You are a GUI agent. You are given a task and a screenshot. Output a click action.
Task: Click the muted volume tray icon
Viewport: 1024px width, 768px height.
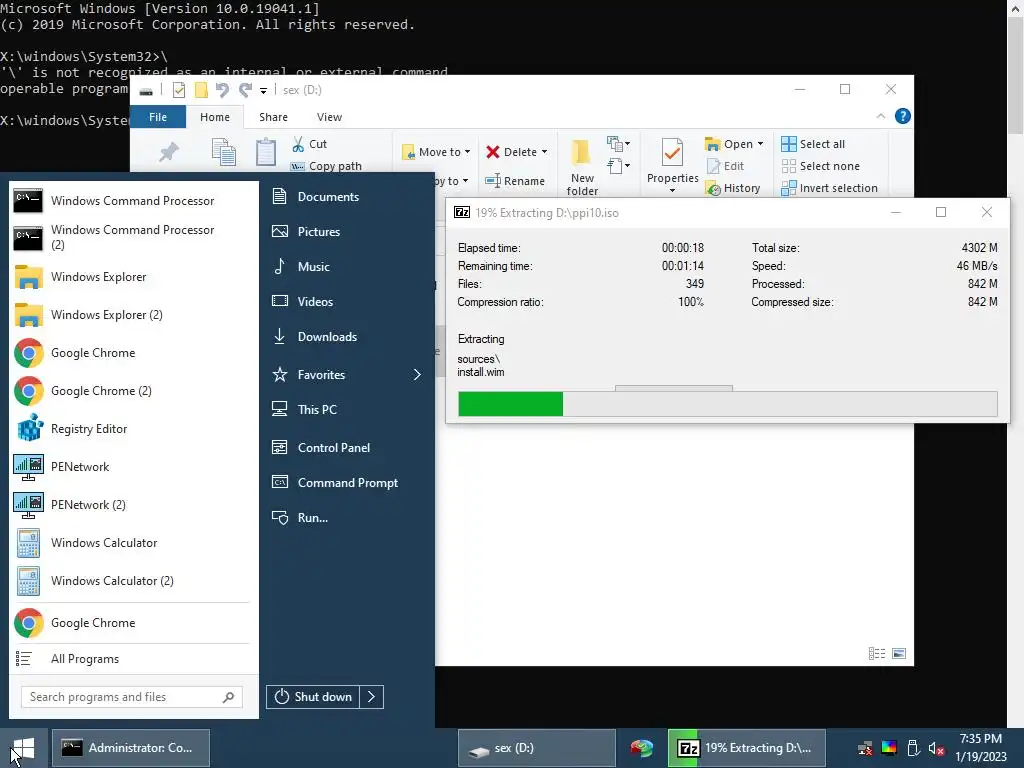(936, 748)
